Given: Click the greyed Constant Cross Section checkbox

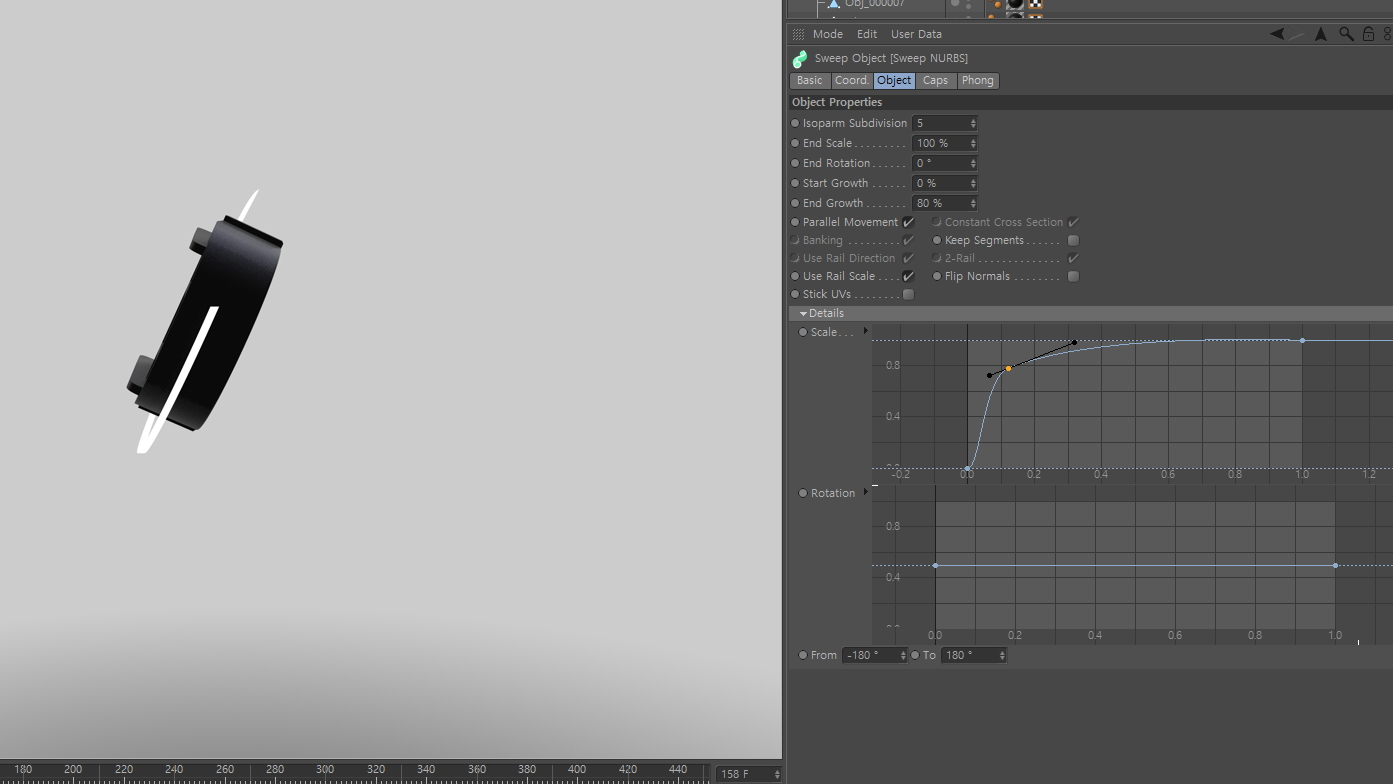Looking at the screenshot, I should point(1073,222).
